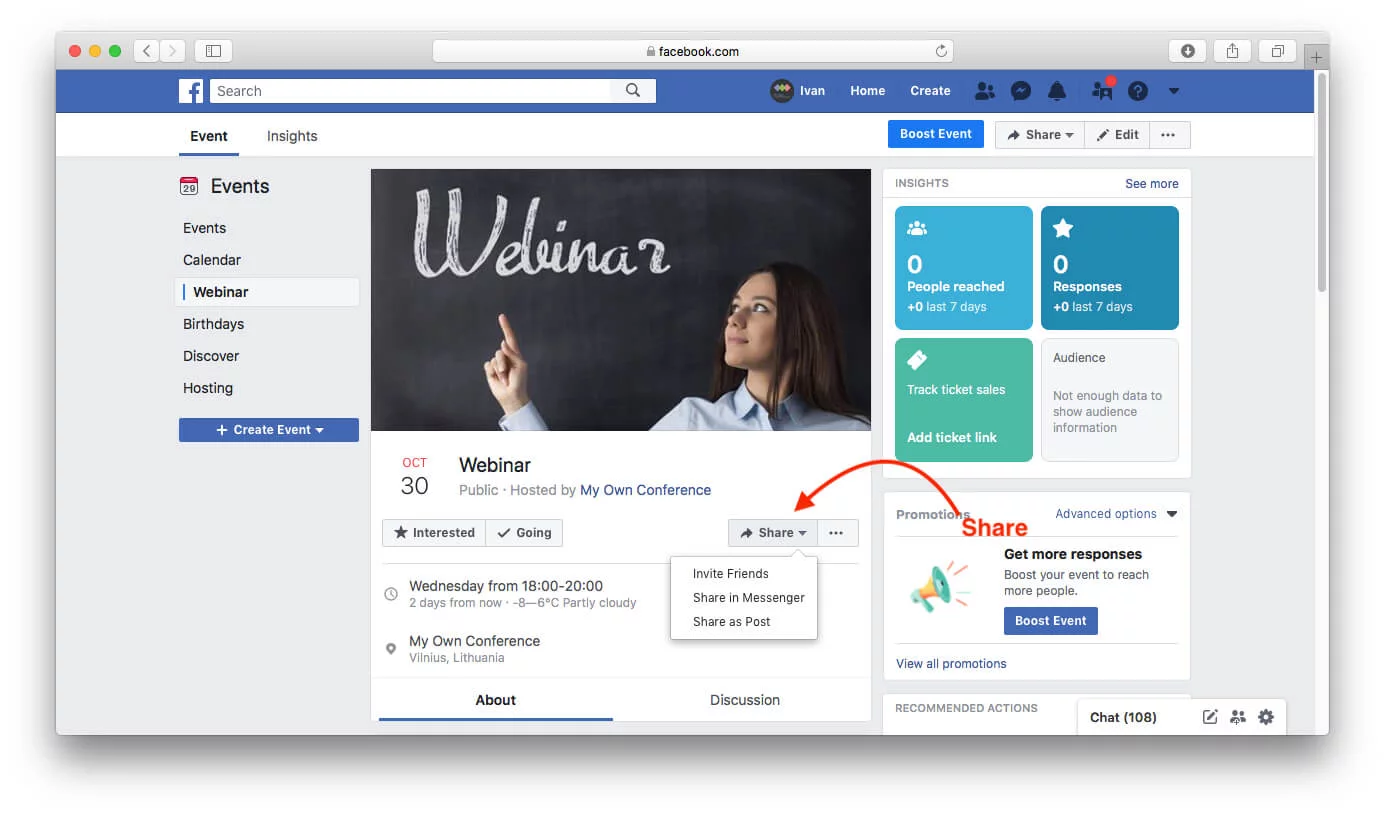Image resolution: width=1385 pixels, height=815 pixels.
Task: Open chat settings via the gear icon
Action: 1266,717
